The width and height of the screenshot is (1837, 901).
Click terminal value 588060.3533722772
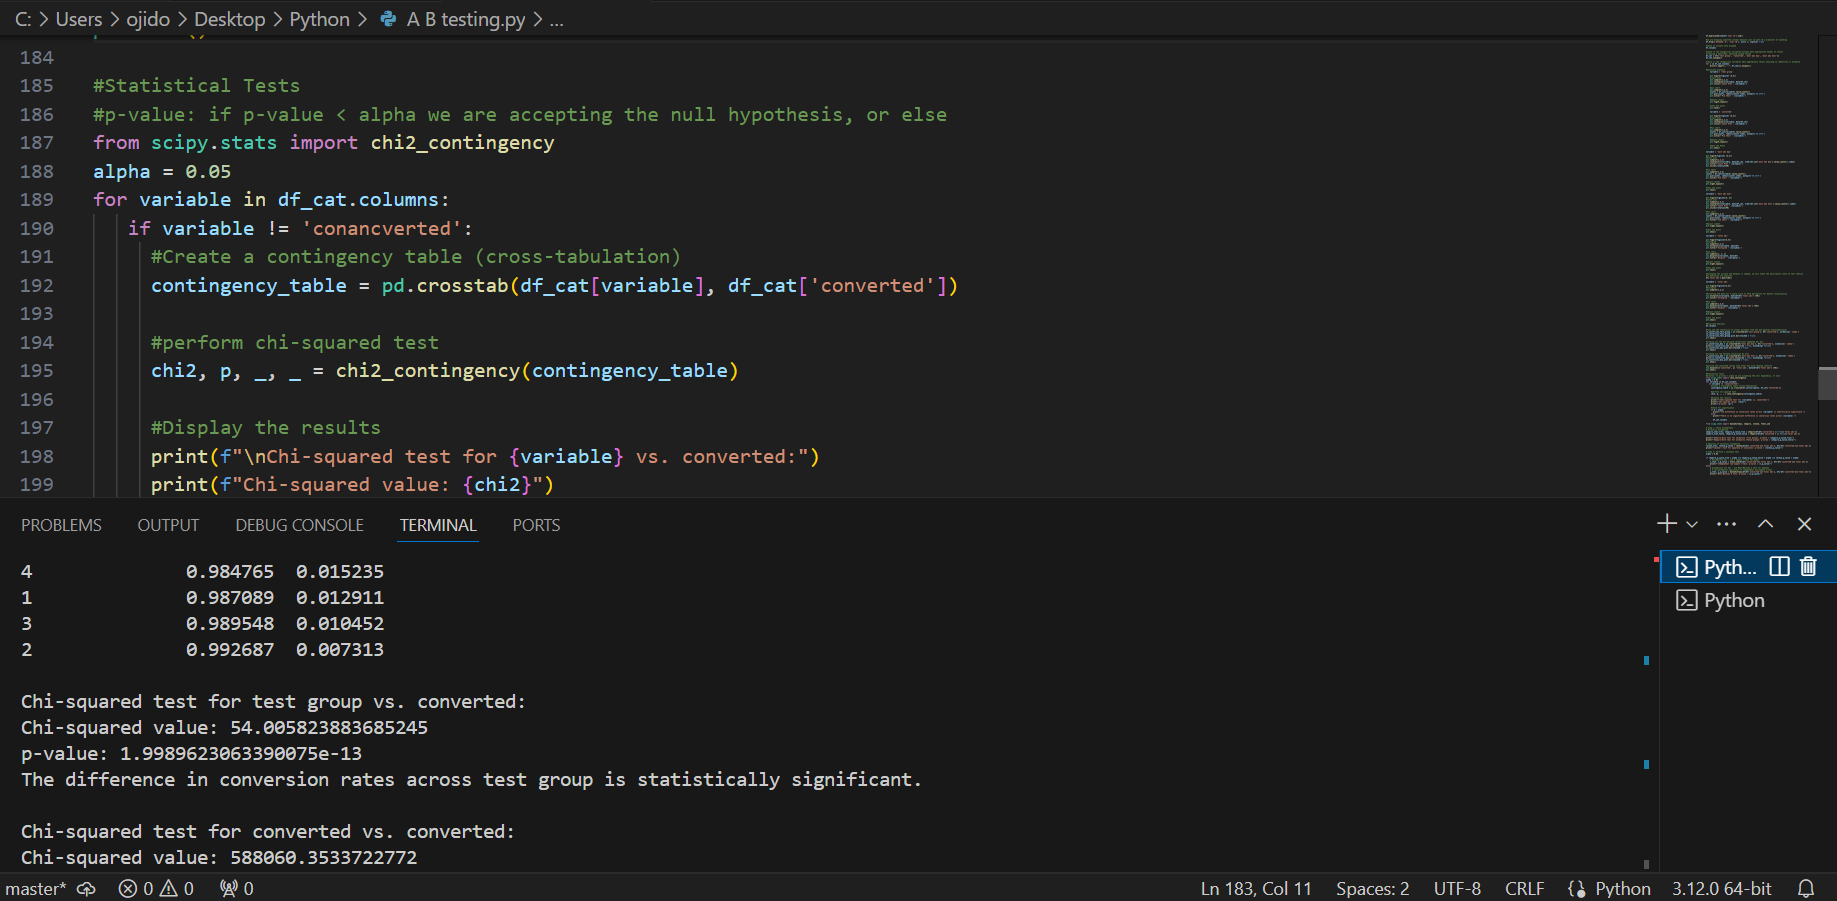(x=324, y=857)
